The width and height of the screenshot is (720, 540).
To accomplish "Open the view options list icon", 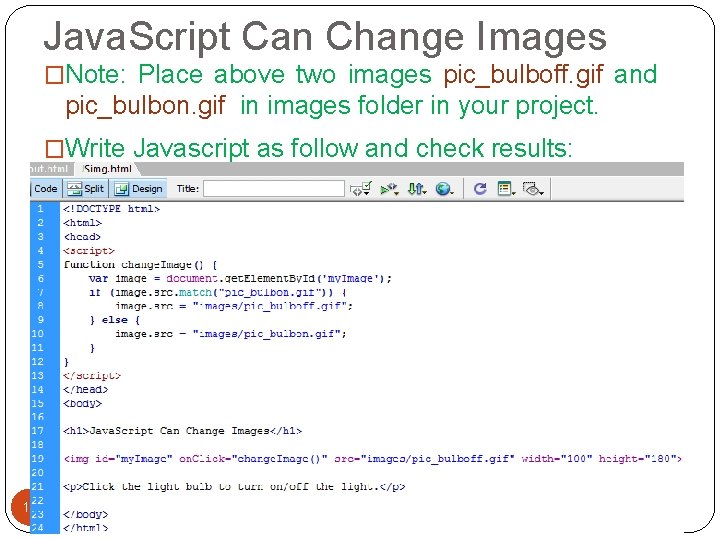I will pos(506,189).
